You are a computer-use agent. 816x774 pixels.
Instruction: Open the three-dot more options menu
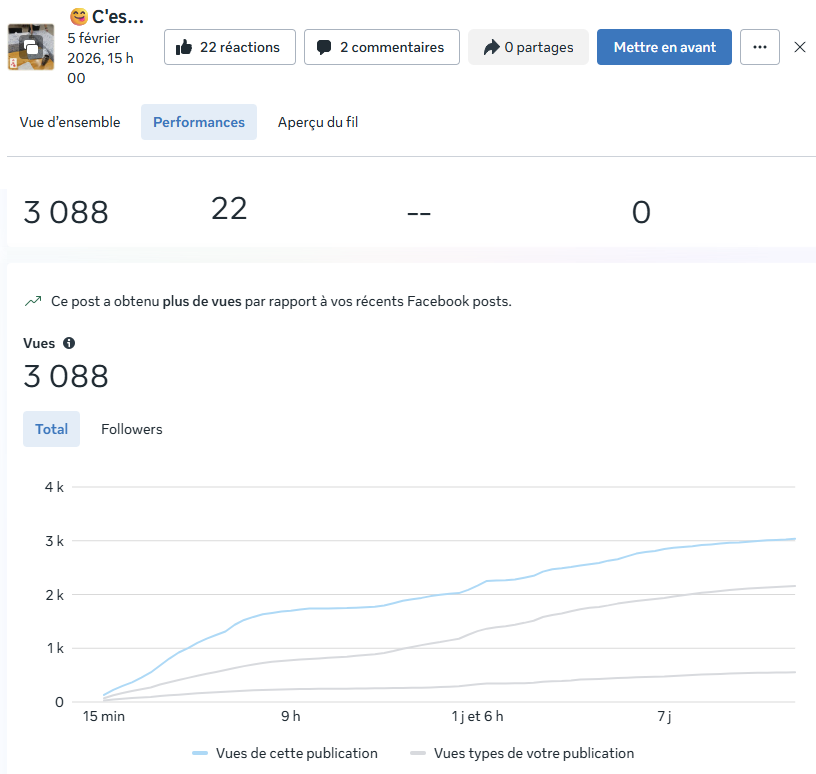tap(760, 47)
